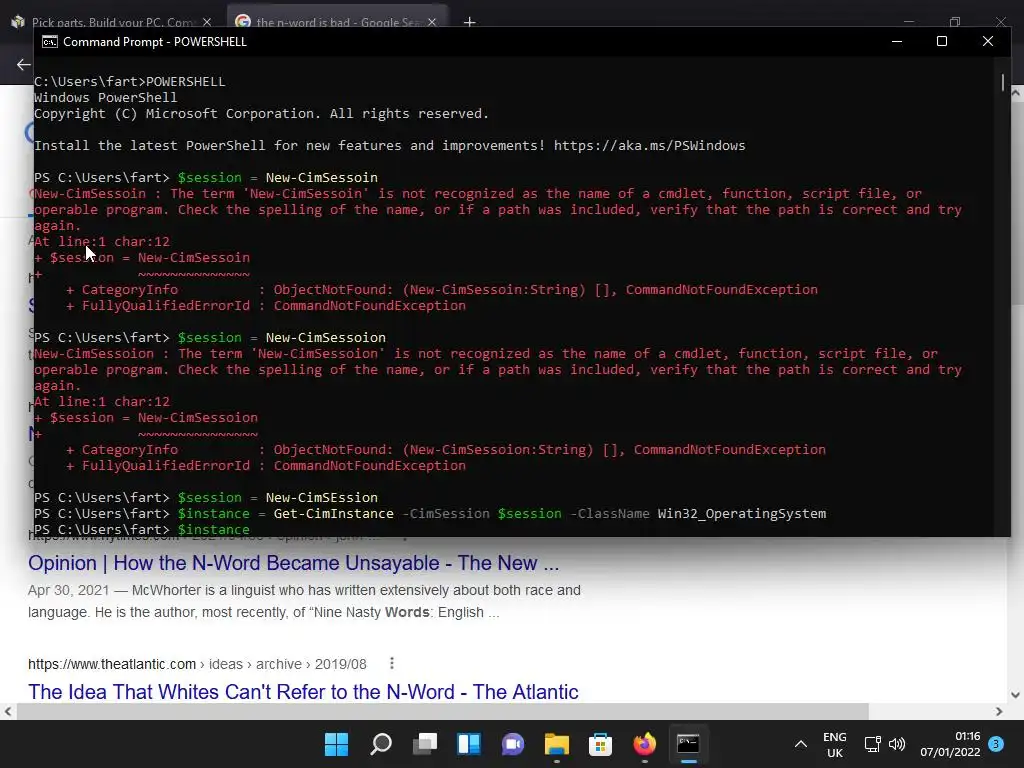The width and height of the screenshot is (1024, 768).
Task: Click the theatlantic.com result URL text
Action: tap(197, 664)
